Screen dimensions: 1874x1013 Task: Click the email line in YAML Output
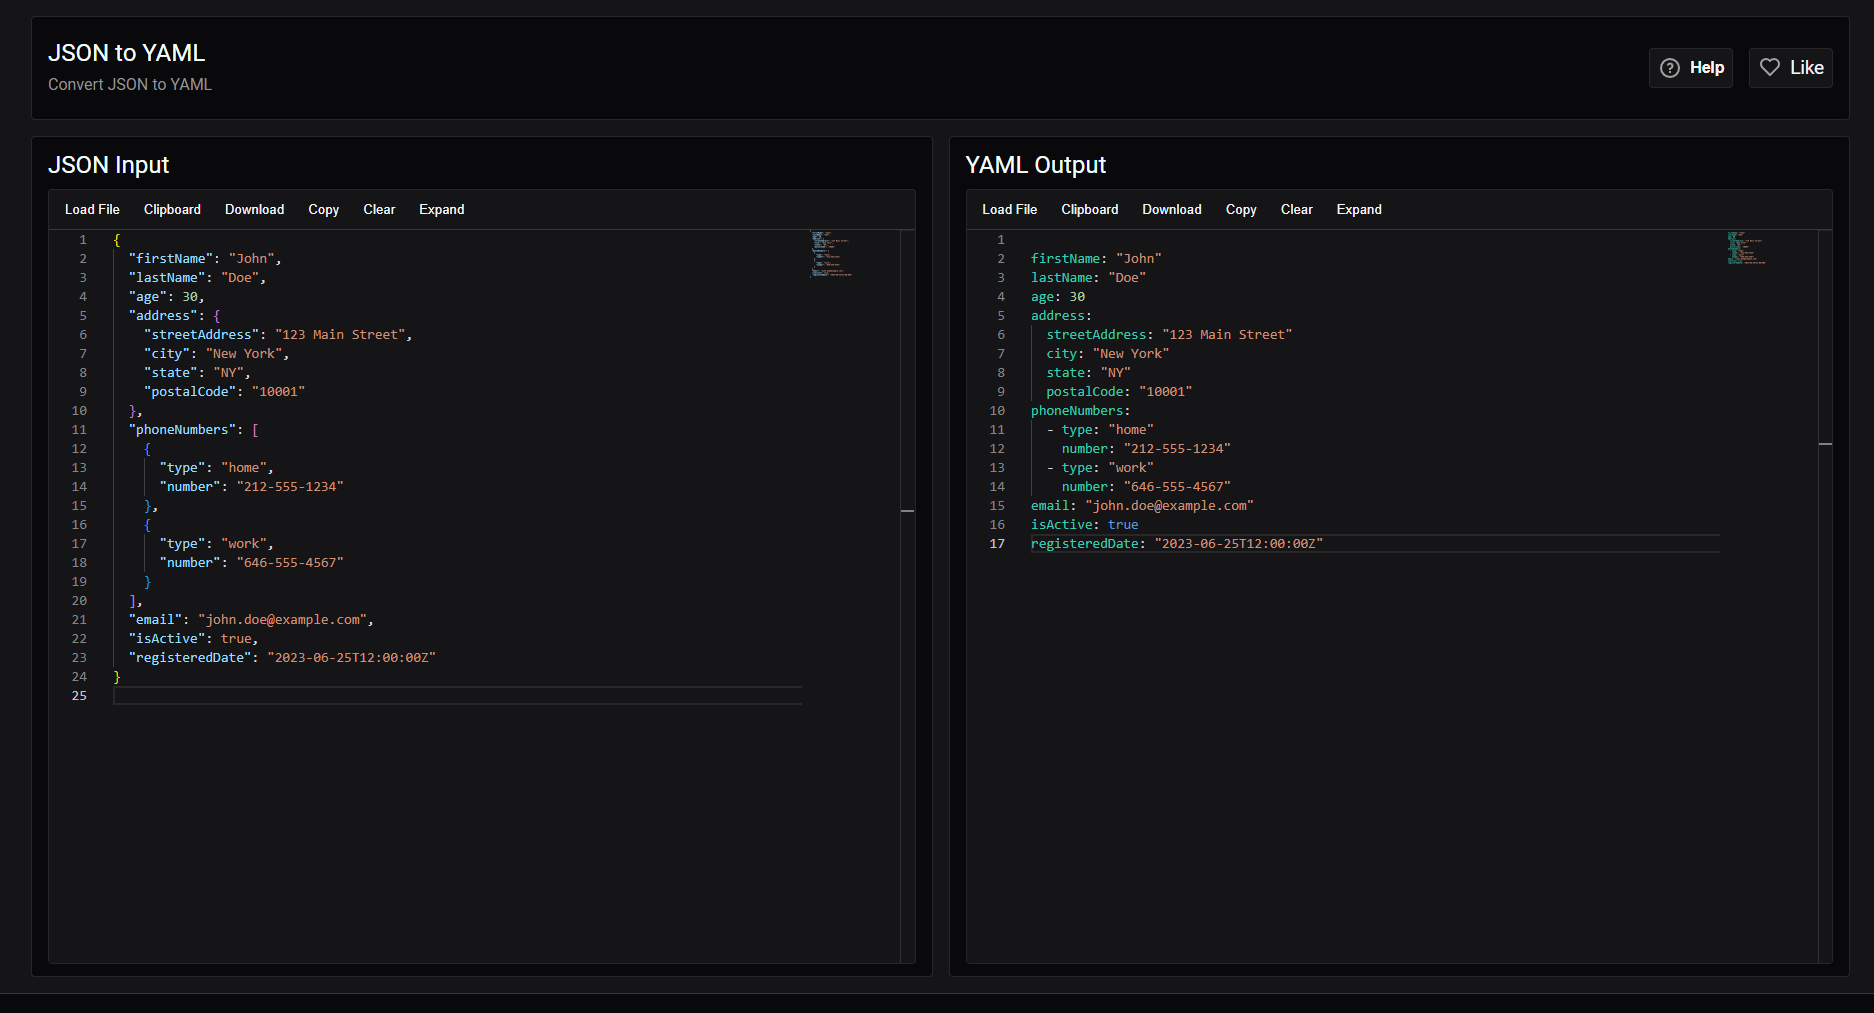(x=1142, y=506)
